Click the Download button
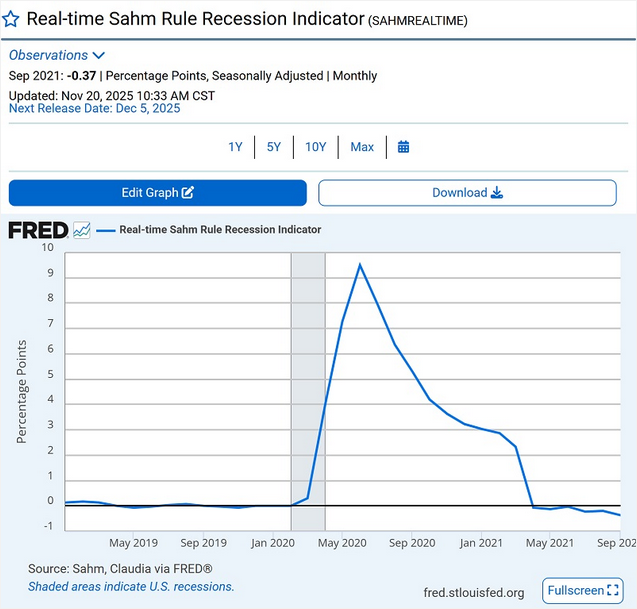 pos(467,193)
